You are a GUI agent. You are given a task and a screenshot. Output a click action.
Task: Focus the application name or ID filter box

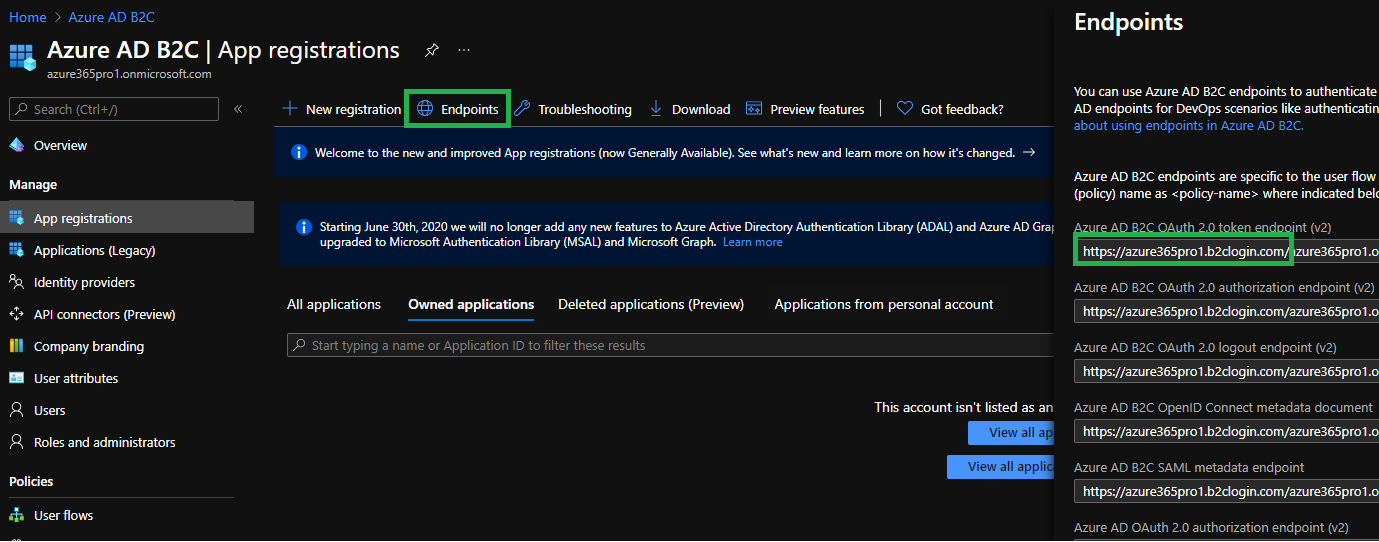click(x=671, y=345)
